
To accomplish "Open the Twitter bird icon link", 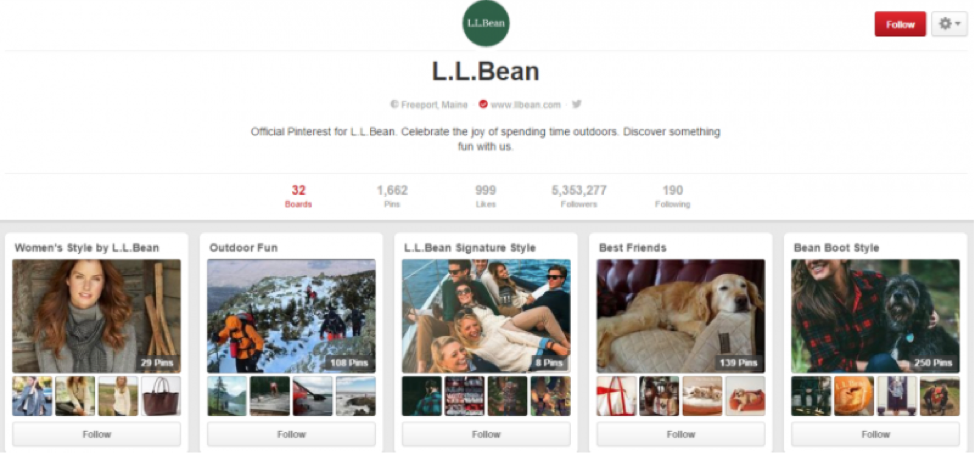I will (577, 104).
